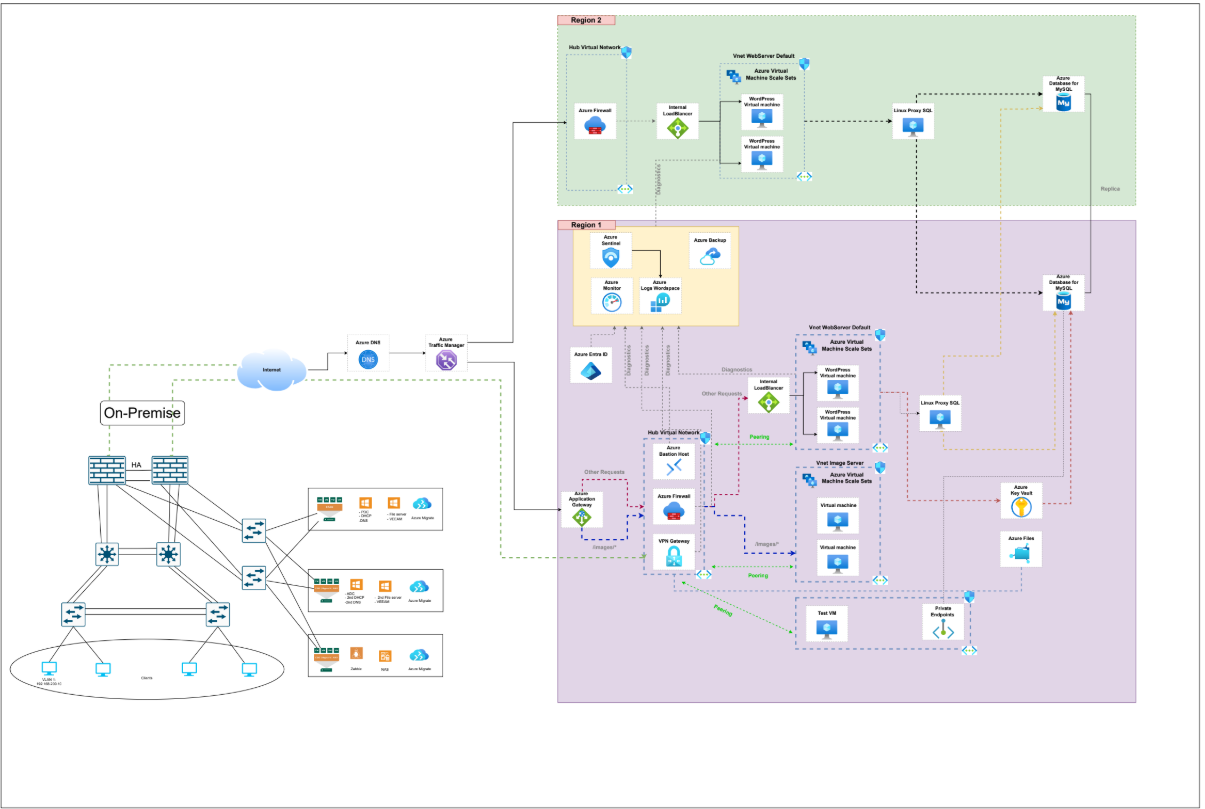Select the Vnet Image Server shield icon
This screenshot has width=1205, height=809.
point(881,467)
